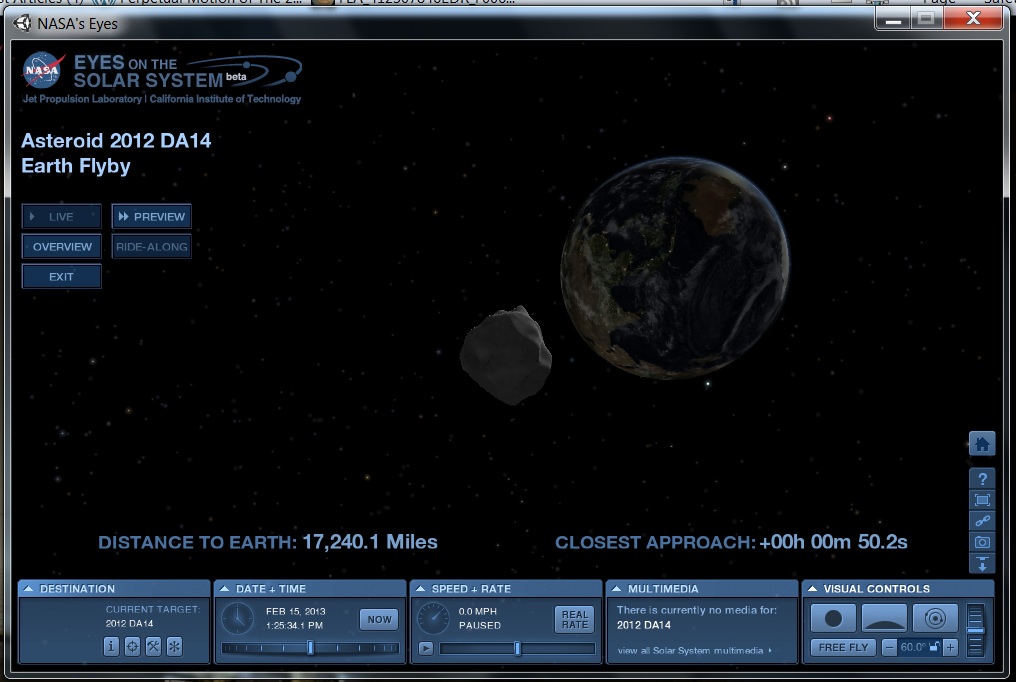The height and width of the screenshot is (682, 1016).
Task: Set time to NOW
Action: click(x=379, y=619)
